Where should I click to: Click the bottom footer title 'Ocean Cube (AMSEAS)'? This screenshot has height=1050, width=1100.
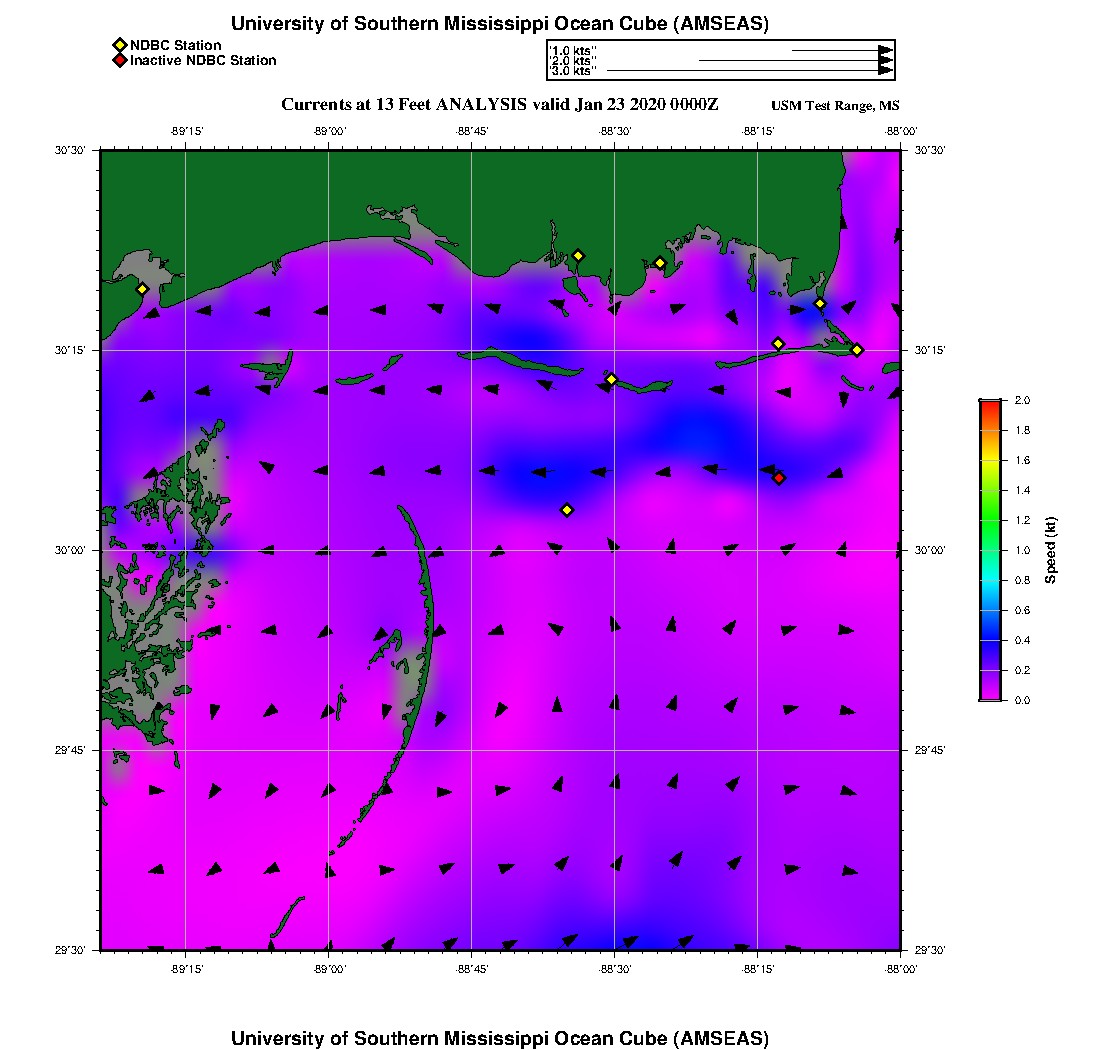(499, 1038)
